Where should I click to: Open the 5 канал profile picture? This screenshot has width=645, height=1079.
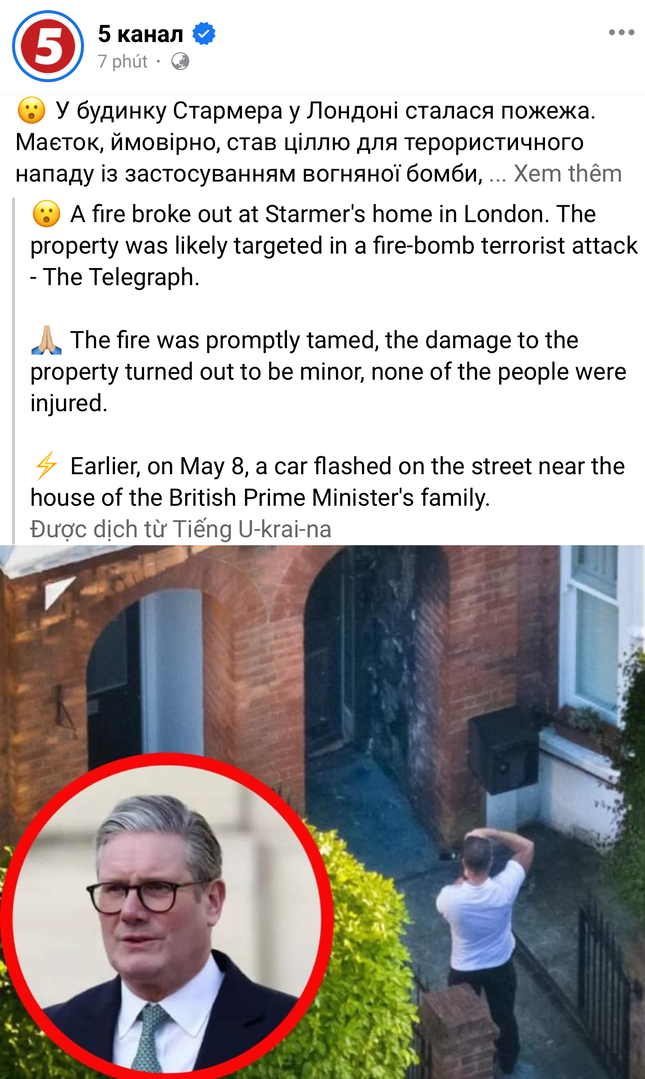(x=47, y=46)
